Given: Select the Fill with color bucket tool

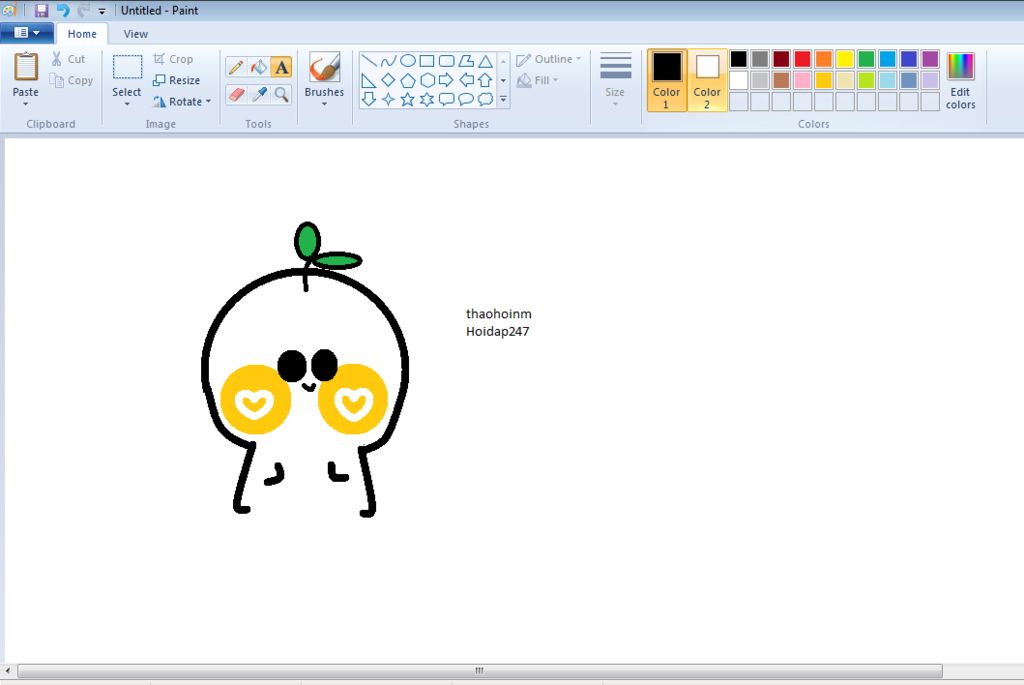Looking at the screenshot, I should (259, 67).
